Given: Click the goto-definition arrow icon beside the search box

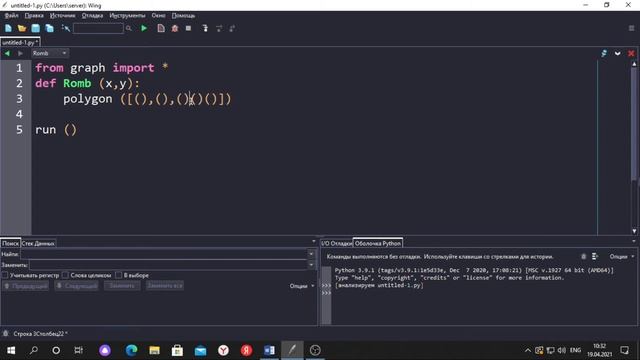Looking at the screenshot, I should [x=65, y=28].
